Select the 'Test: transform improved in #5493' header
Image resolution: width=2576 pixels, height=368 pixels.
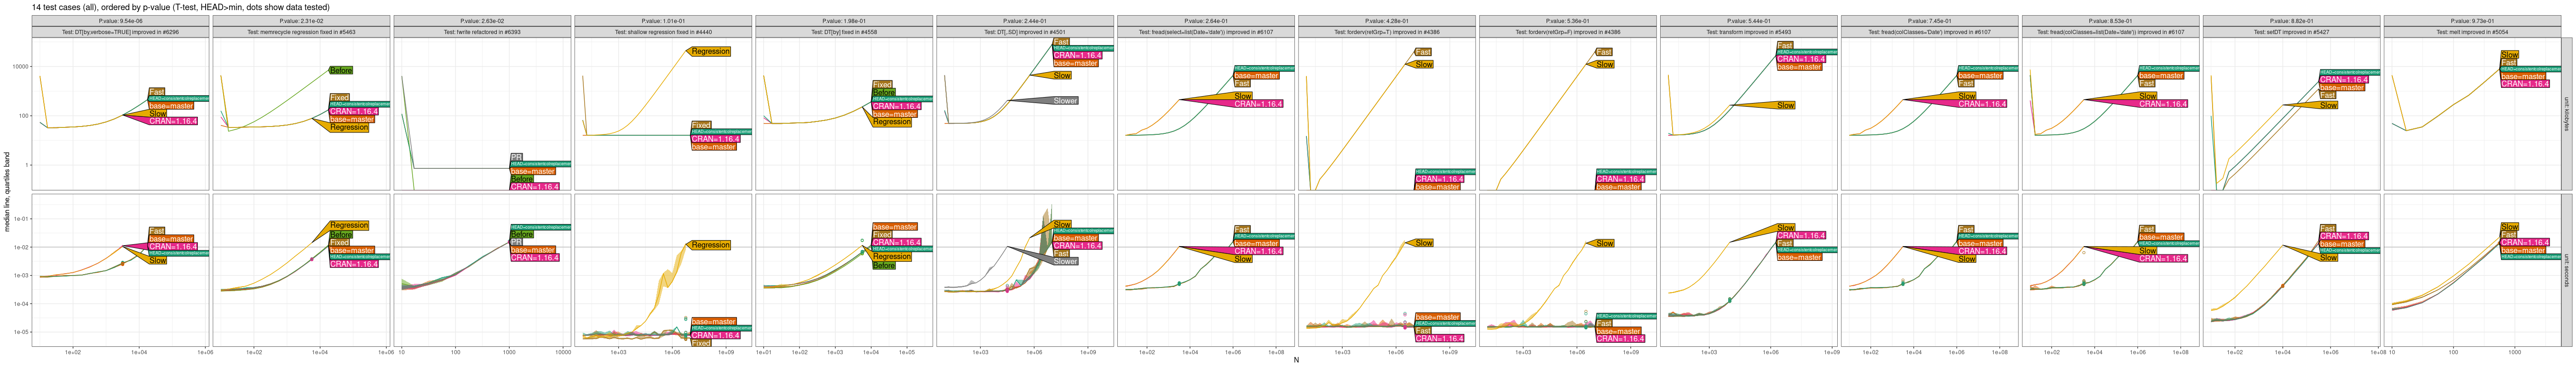[x=1748, y=32]
